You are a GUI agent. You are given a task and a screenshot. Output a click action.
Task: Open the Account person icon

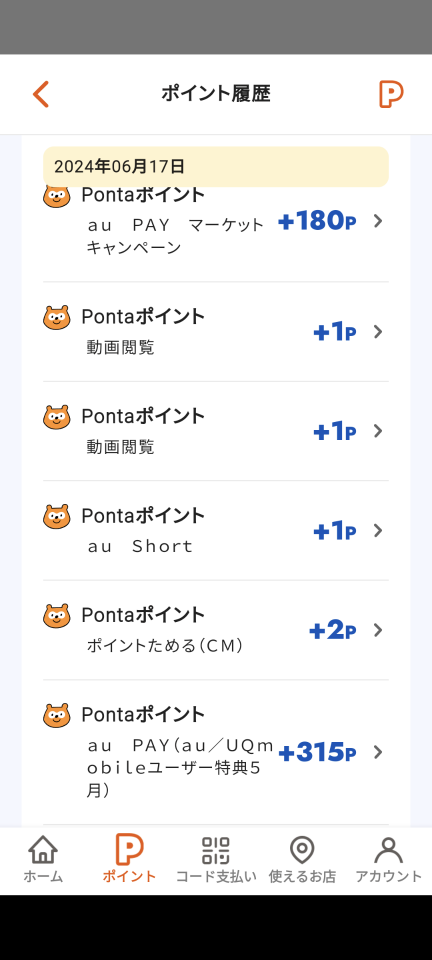tap(389, 850)
